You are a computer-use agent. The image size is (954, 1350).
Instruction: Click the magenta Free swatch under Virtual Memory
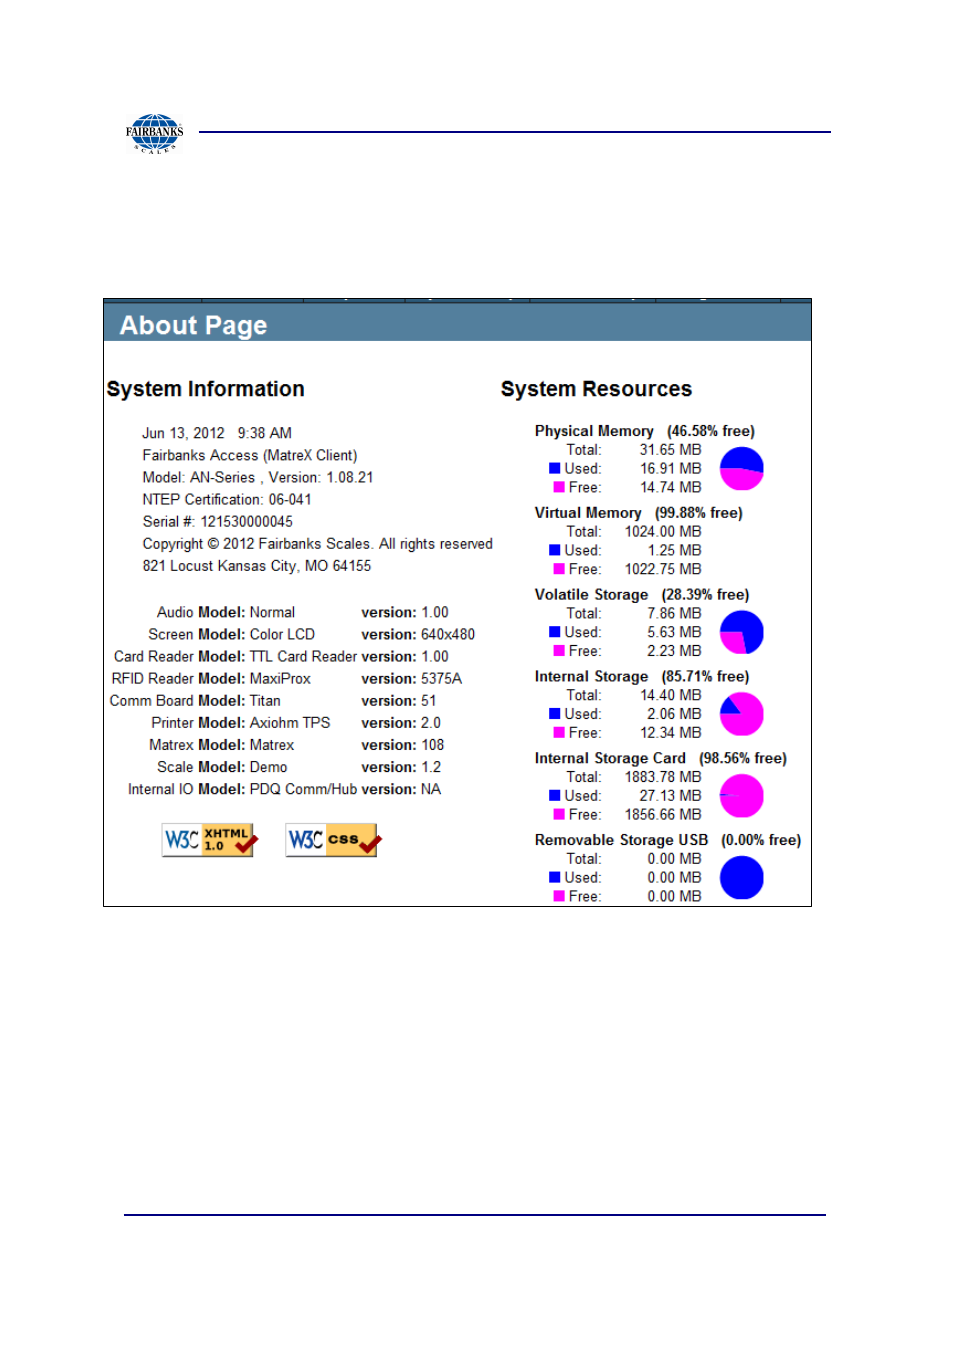(x=559, y=569)
